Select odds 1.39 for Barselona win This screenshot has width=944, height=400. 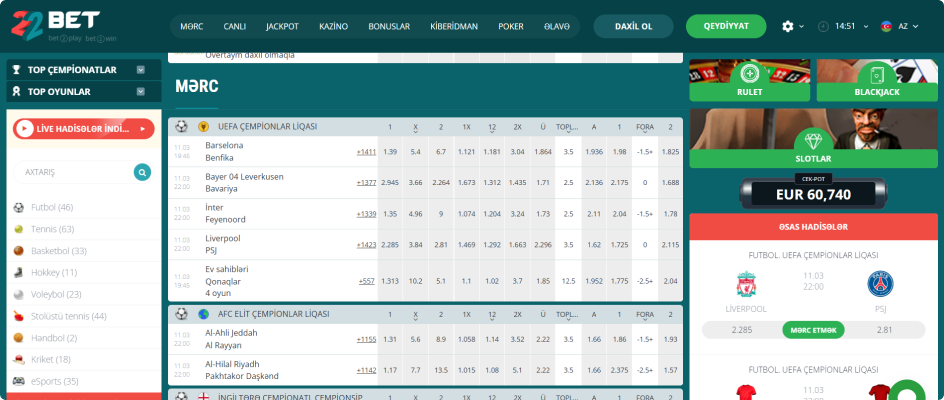click(x=390, y=152)
